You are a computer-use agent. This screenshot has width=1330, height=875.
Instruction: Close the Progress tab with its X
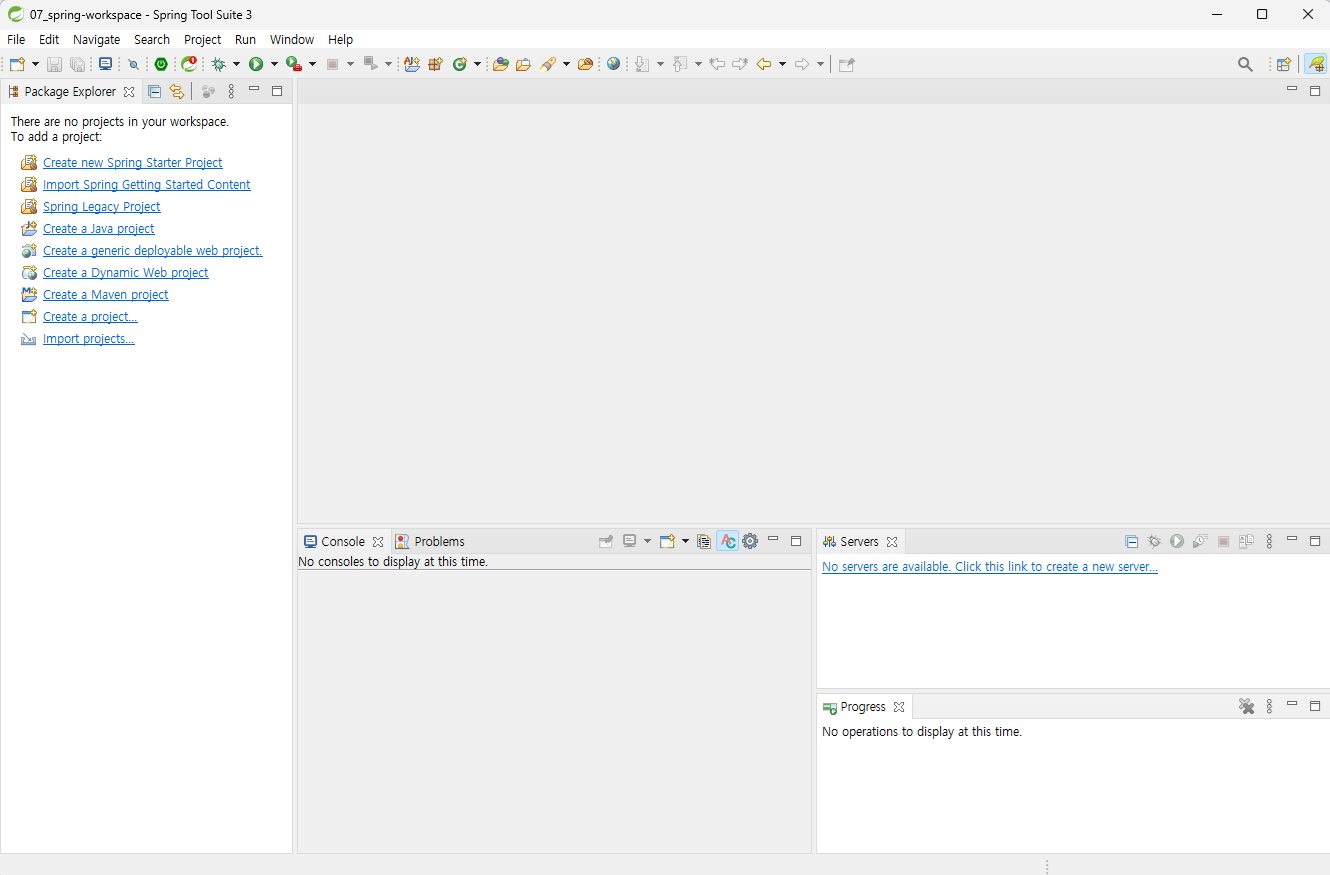click(899, 706)
